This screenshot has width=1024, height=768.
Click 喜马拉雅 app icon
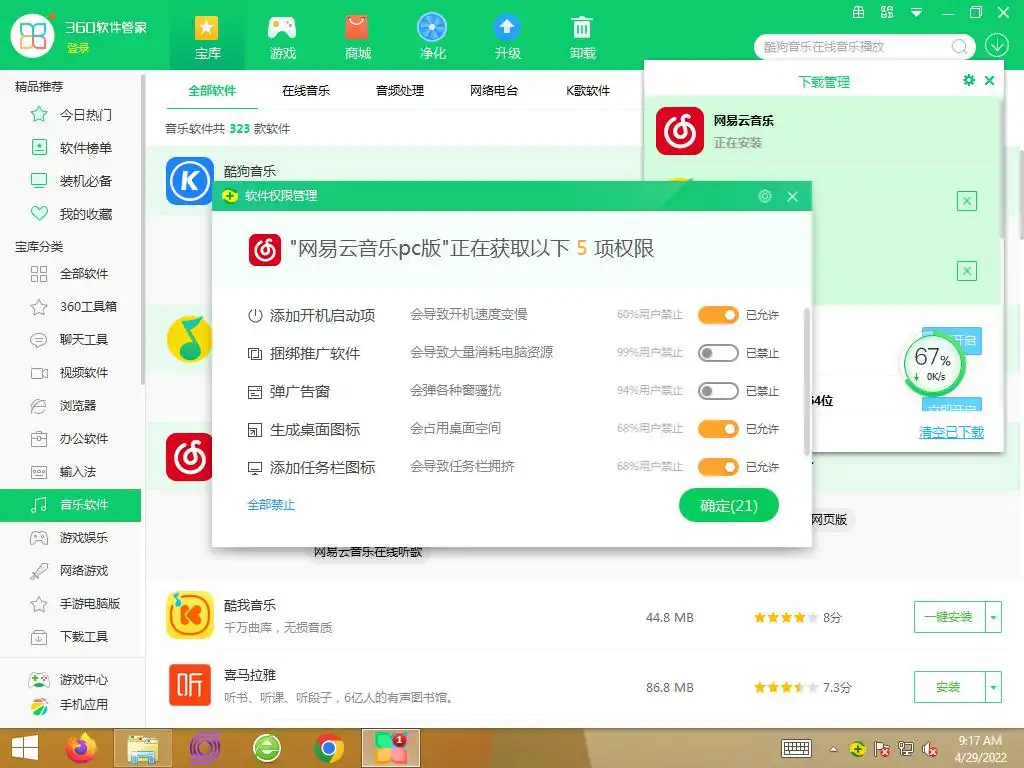click(189, 685)
